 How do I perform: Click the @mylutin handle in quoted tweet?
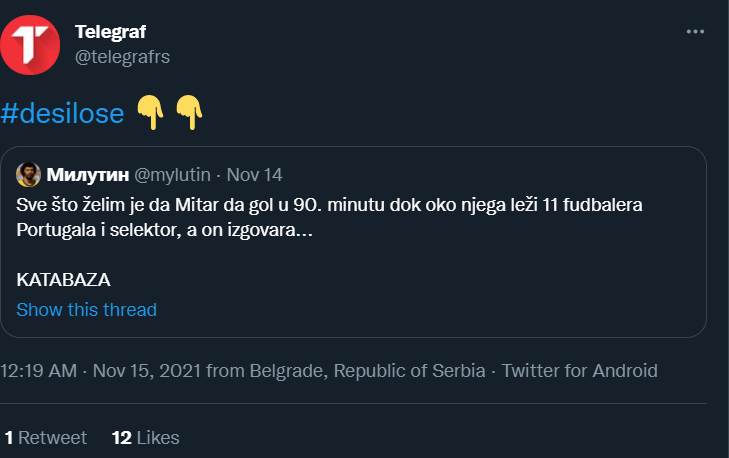(172, 175)
